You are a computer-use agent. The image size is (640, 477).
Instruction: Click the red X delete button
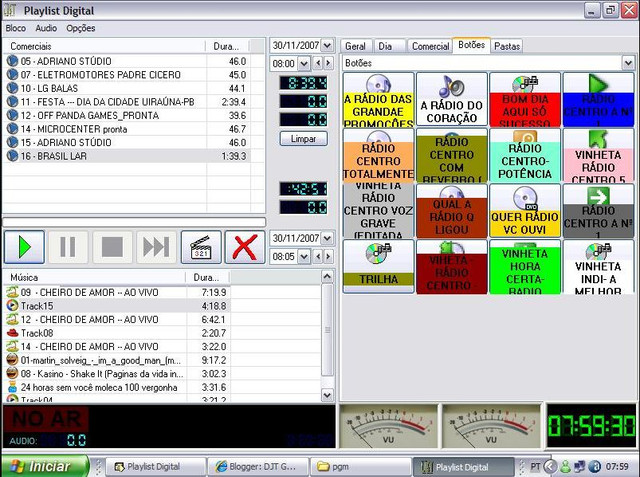click(x=244, y=247)
